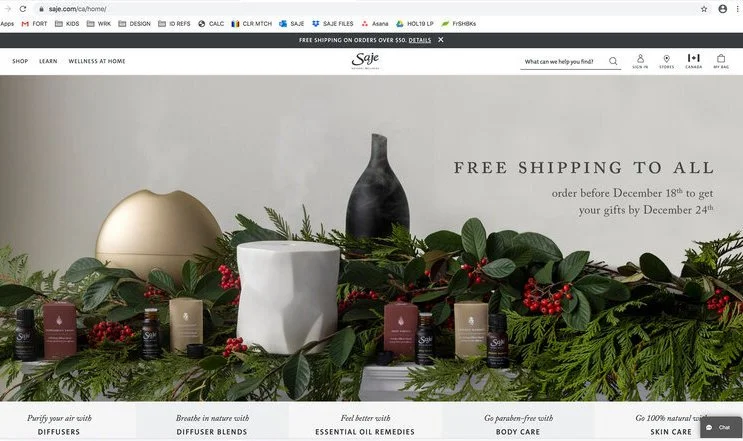The image size is (743, 441).
Task: Open the Diffuser Blends category tile
Action: (212, 424)
